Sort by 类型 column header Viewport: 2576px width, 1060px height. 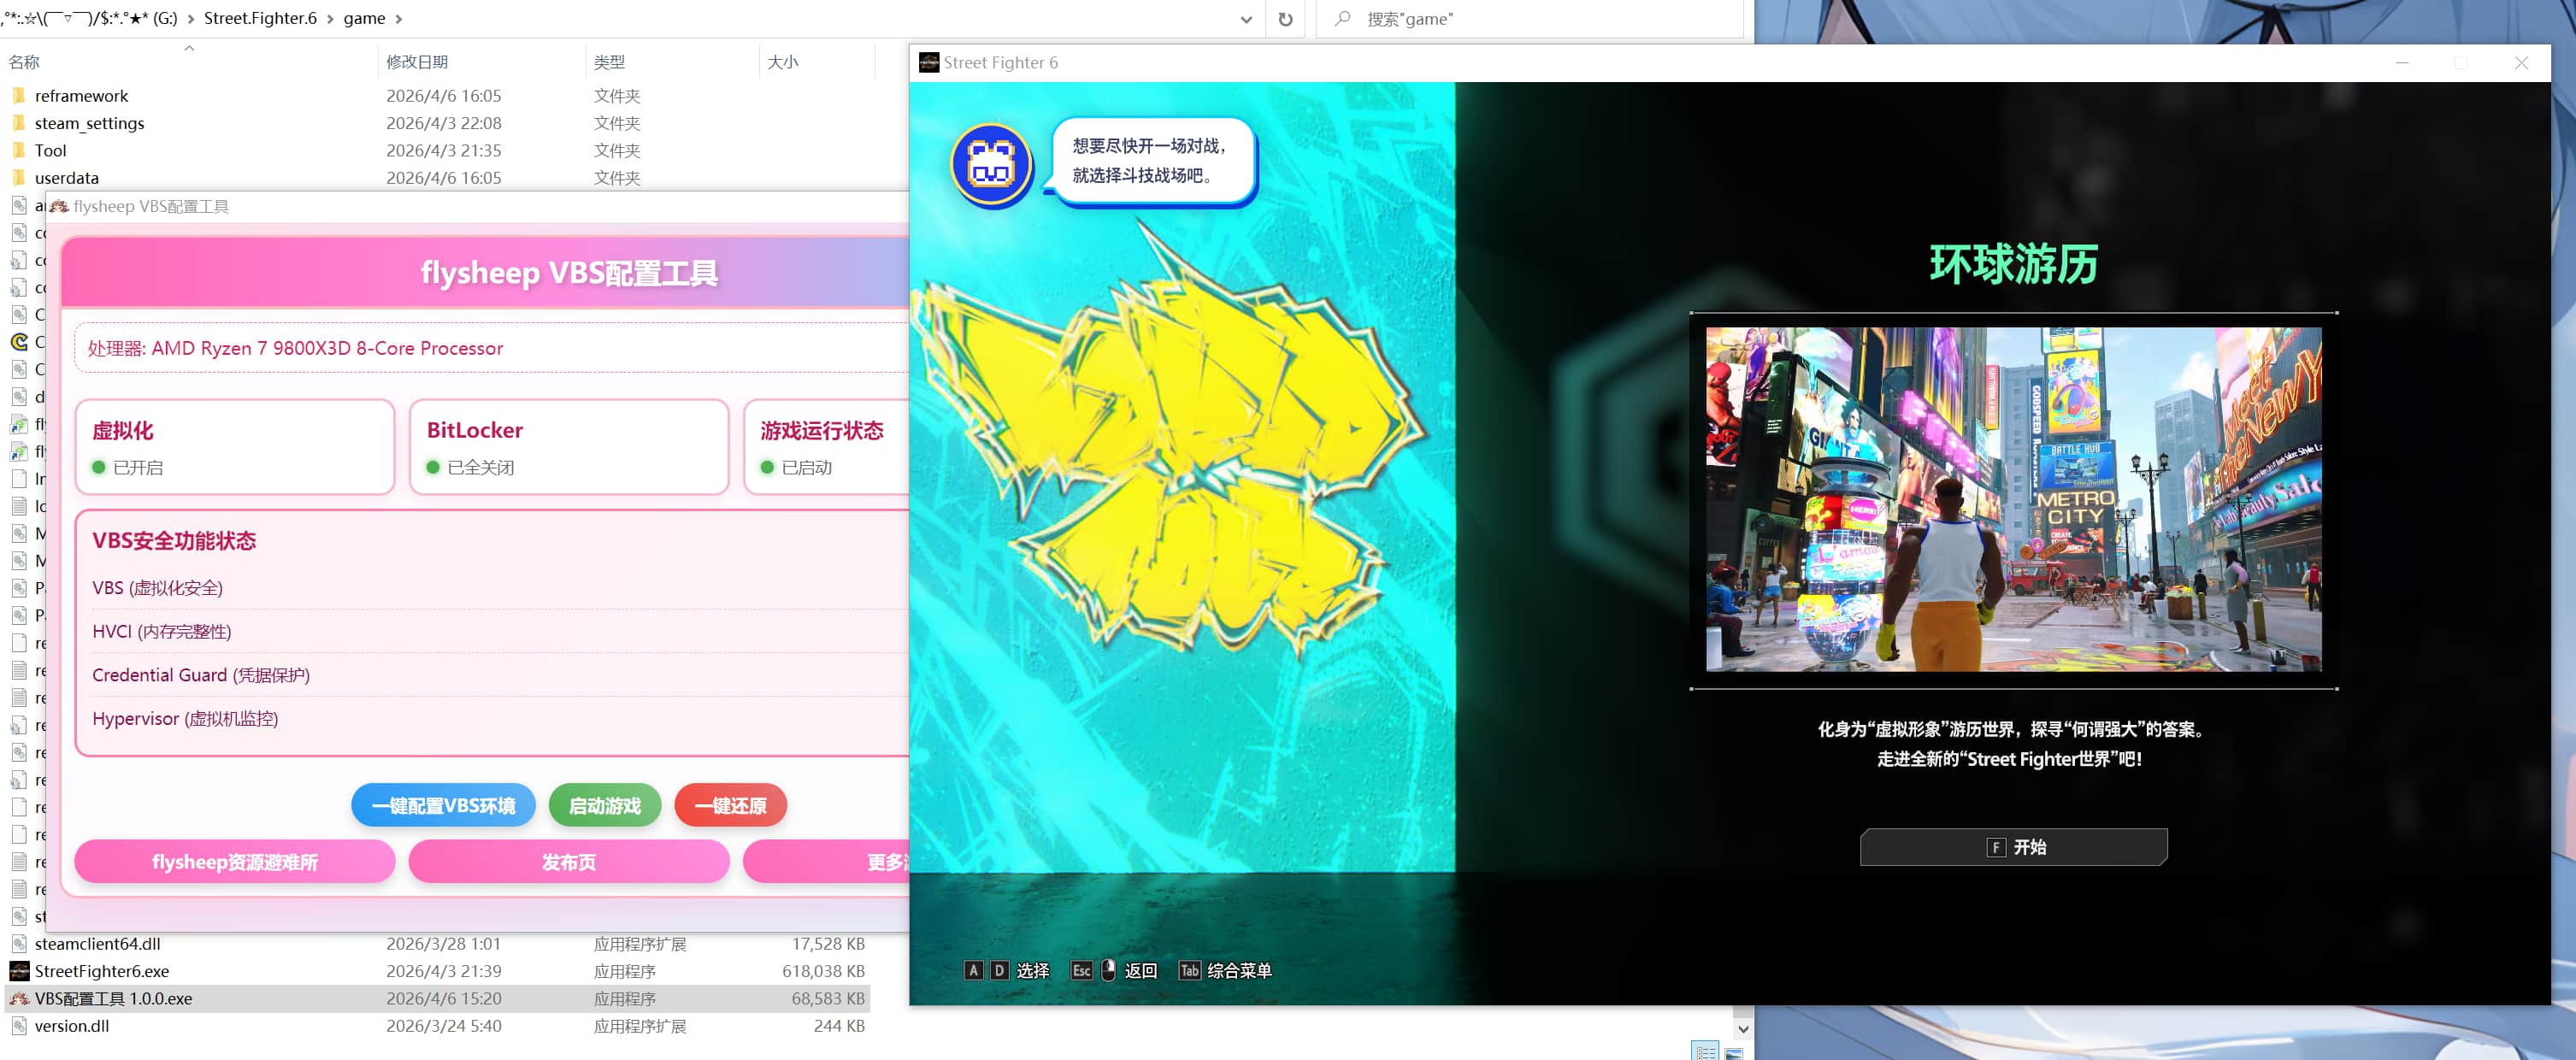click(609, 62)
